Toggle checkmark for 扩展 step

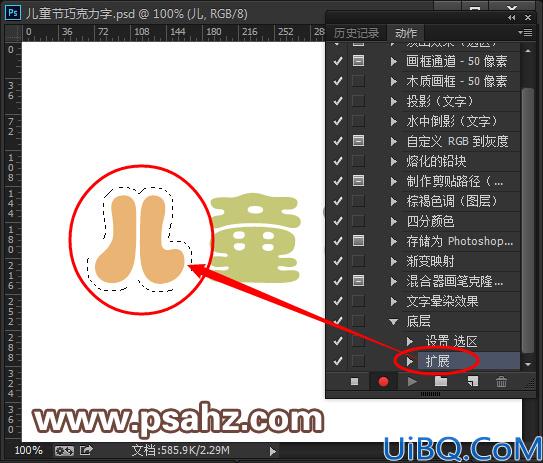click(338, 361)
